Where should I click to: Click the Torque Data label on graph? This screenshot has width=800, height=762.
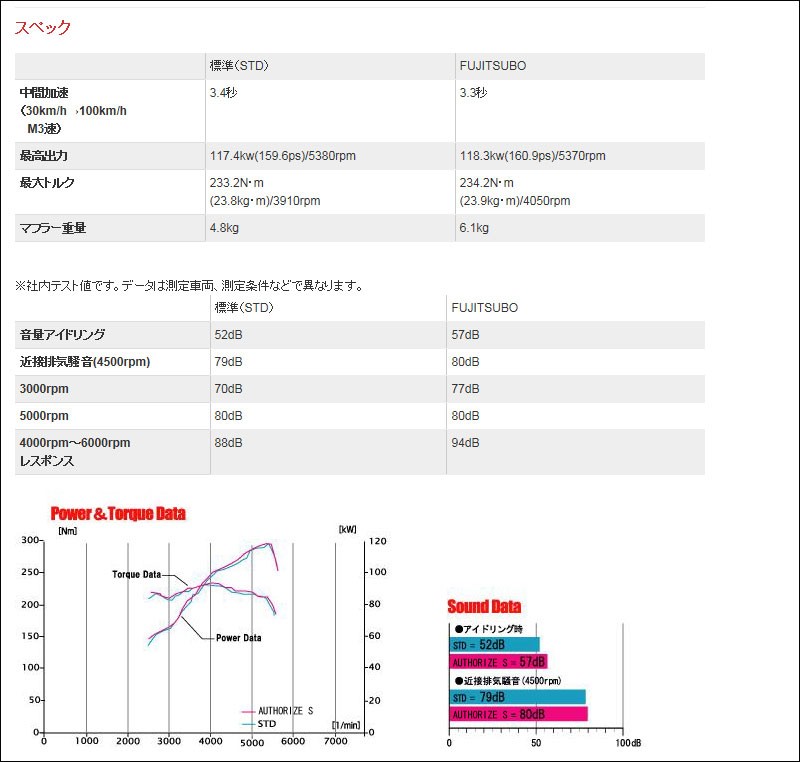pyautogui.click(x=136, y=575)
